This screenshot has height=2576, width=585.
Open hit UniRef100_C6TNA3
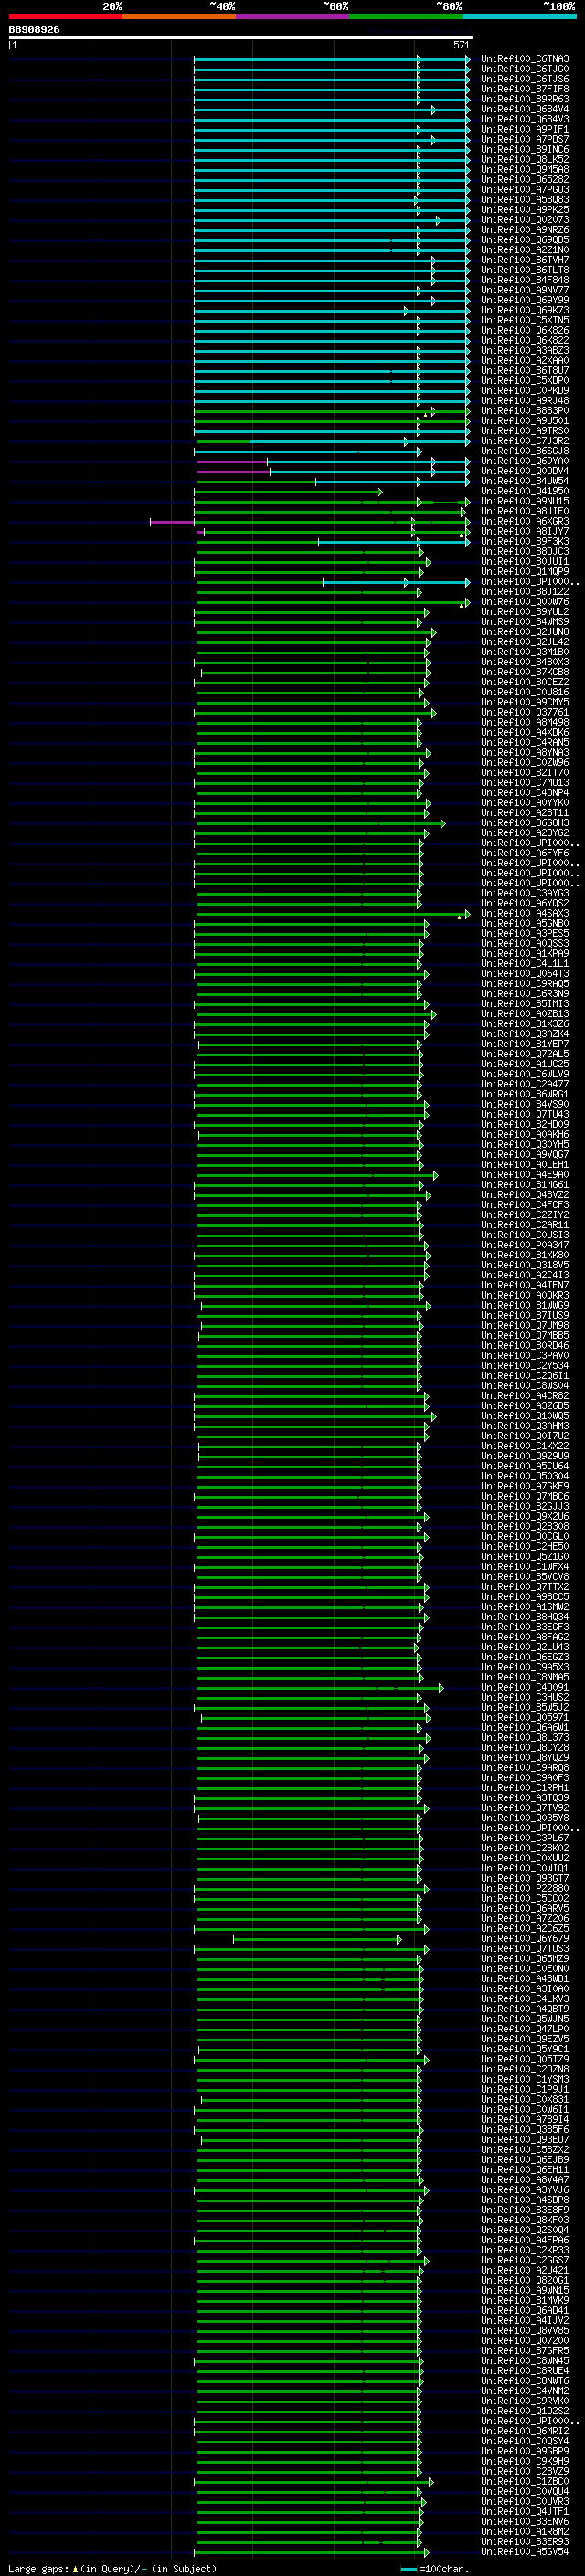point(525,60)
